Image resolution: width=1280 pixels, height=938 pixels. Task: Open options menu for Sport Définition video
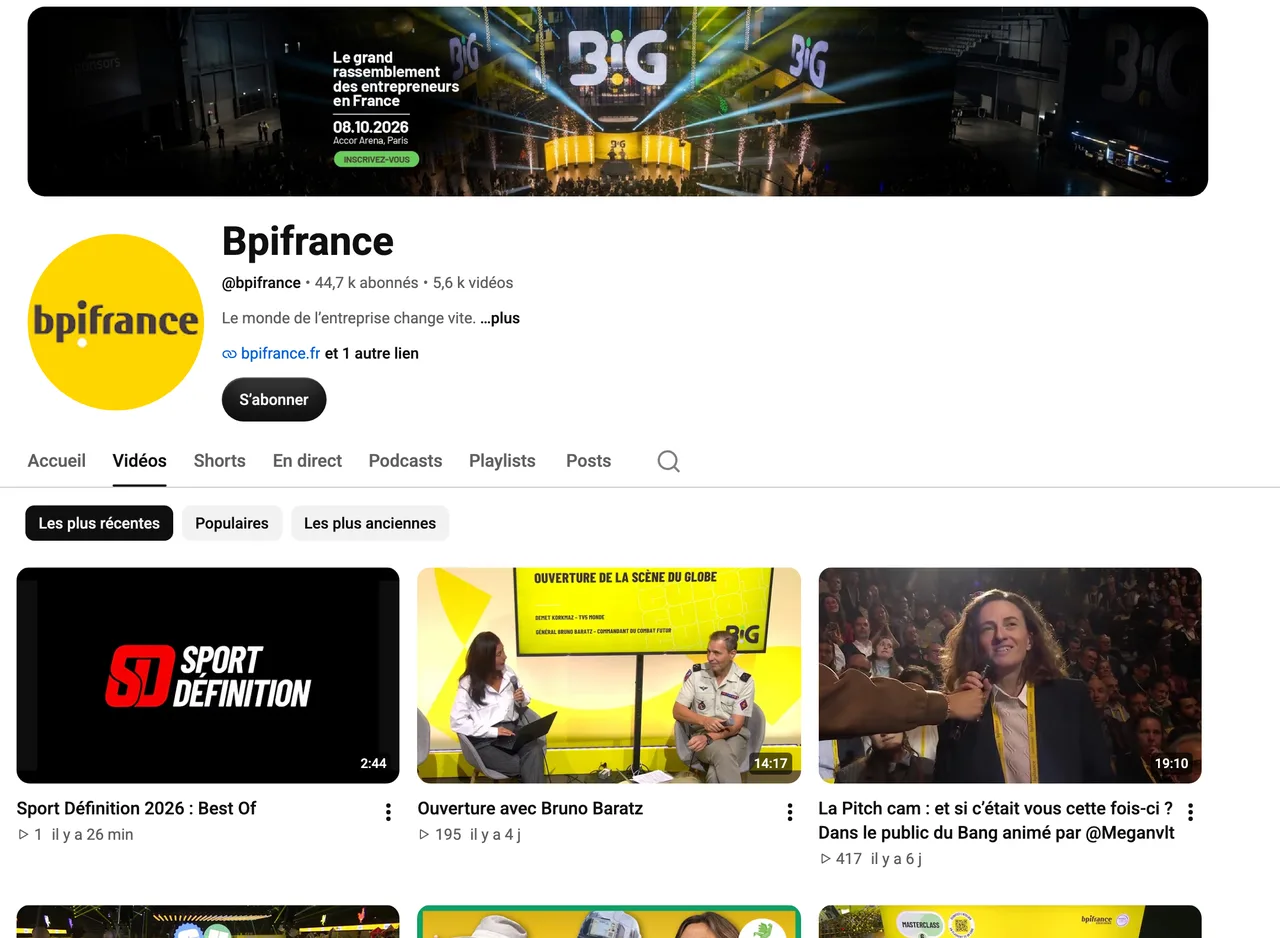pyautogui.click(x=389, y=812)
